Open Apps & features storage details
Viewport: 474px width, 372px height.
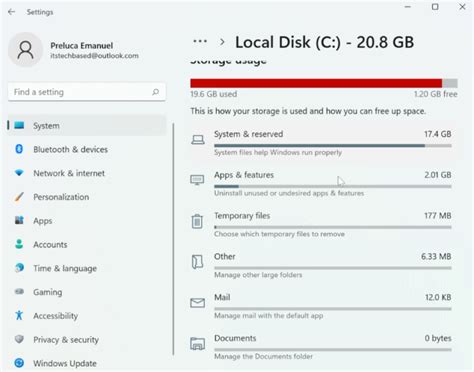click(321, 183)
